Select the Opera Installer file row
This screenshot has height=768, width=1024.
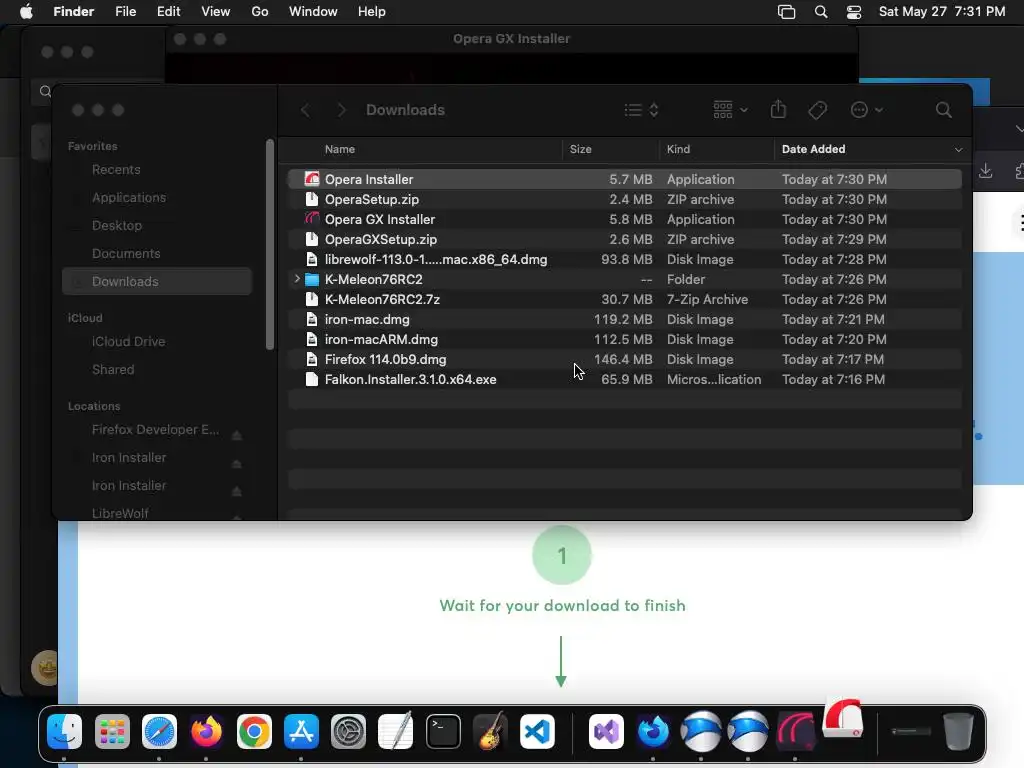click(x=624, y=179)
